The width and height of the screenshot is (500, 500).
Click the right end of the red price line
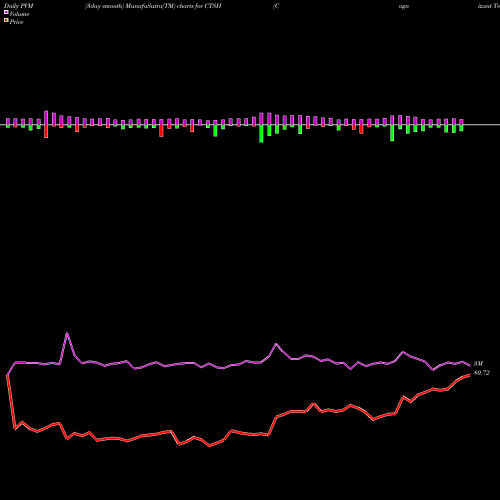(x=470, y=375)
